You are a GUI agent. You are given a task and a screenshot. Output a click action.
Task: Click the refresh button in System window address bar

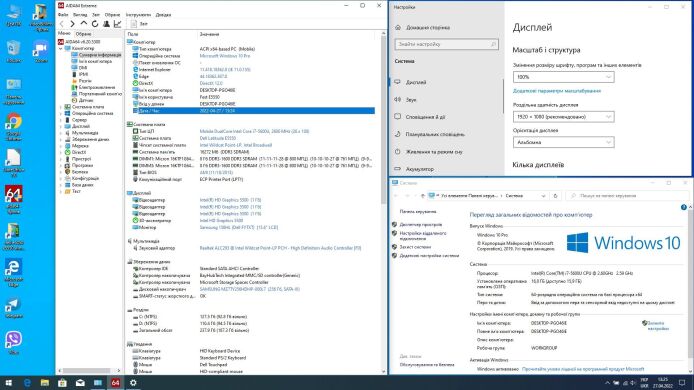click(x=555, y=196)
